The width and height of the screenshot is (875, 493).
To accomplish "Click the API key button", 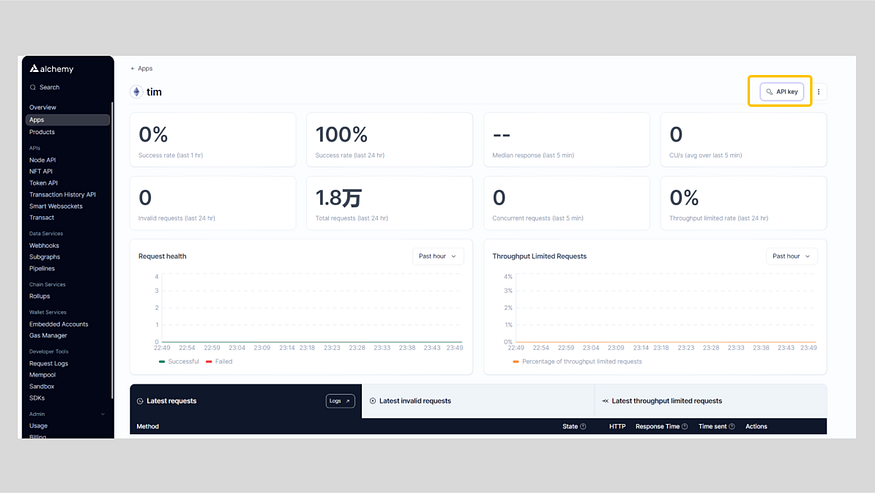I will click(782, 92).
